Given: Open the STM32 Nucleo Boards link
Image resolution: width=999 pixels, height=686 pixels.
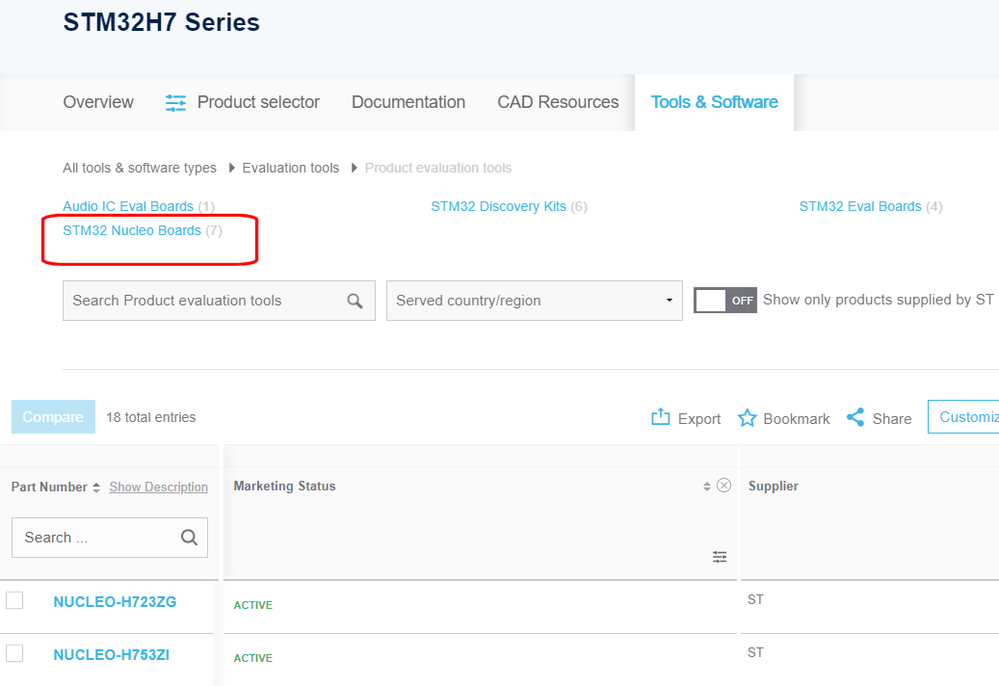Looking at the screenshot, I should tap(132, 231).
